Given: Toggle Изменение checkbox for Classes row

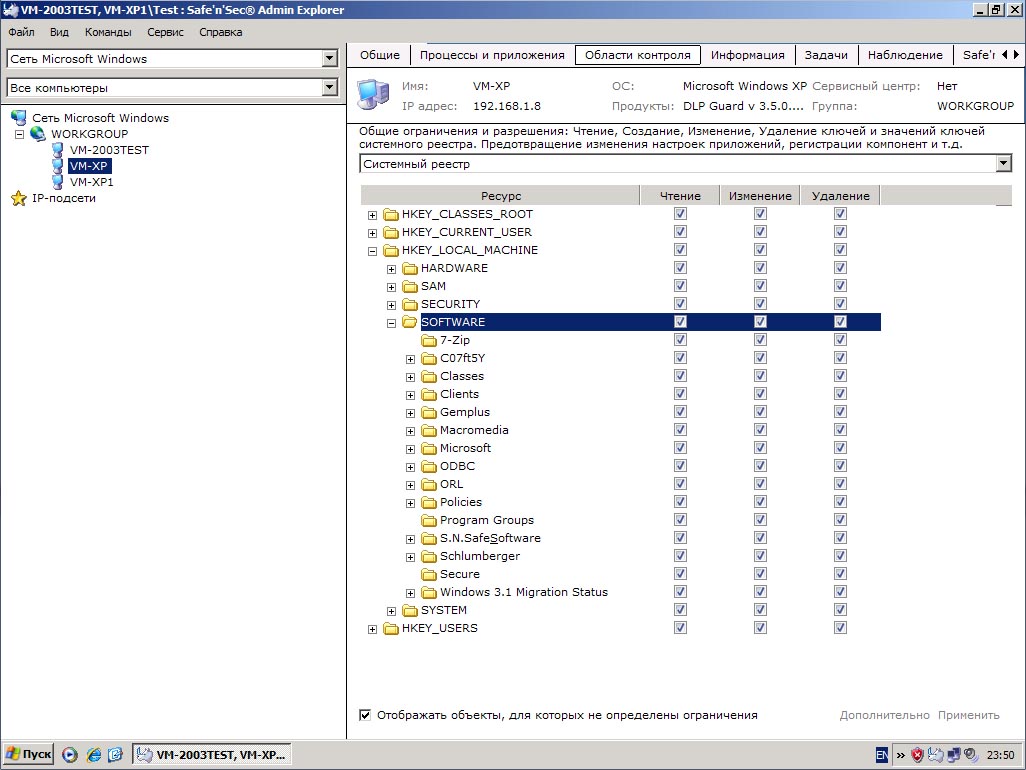Looking at the screenshot, I should point(760,376).
